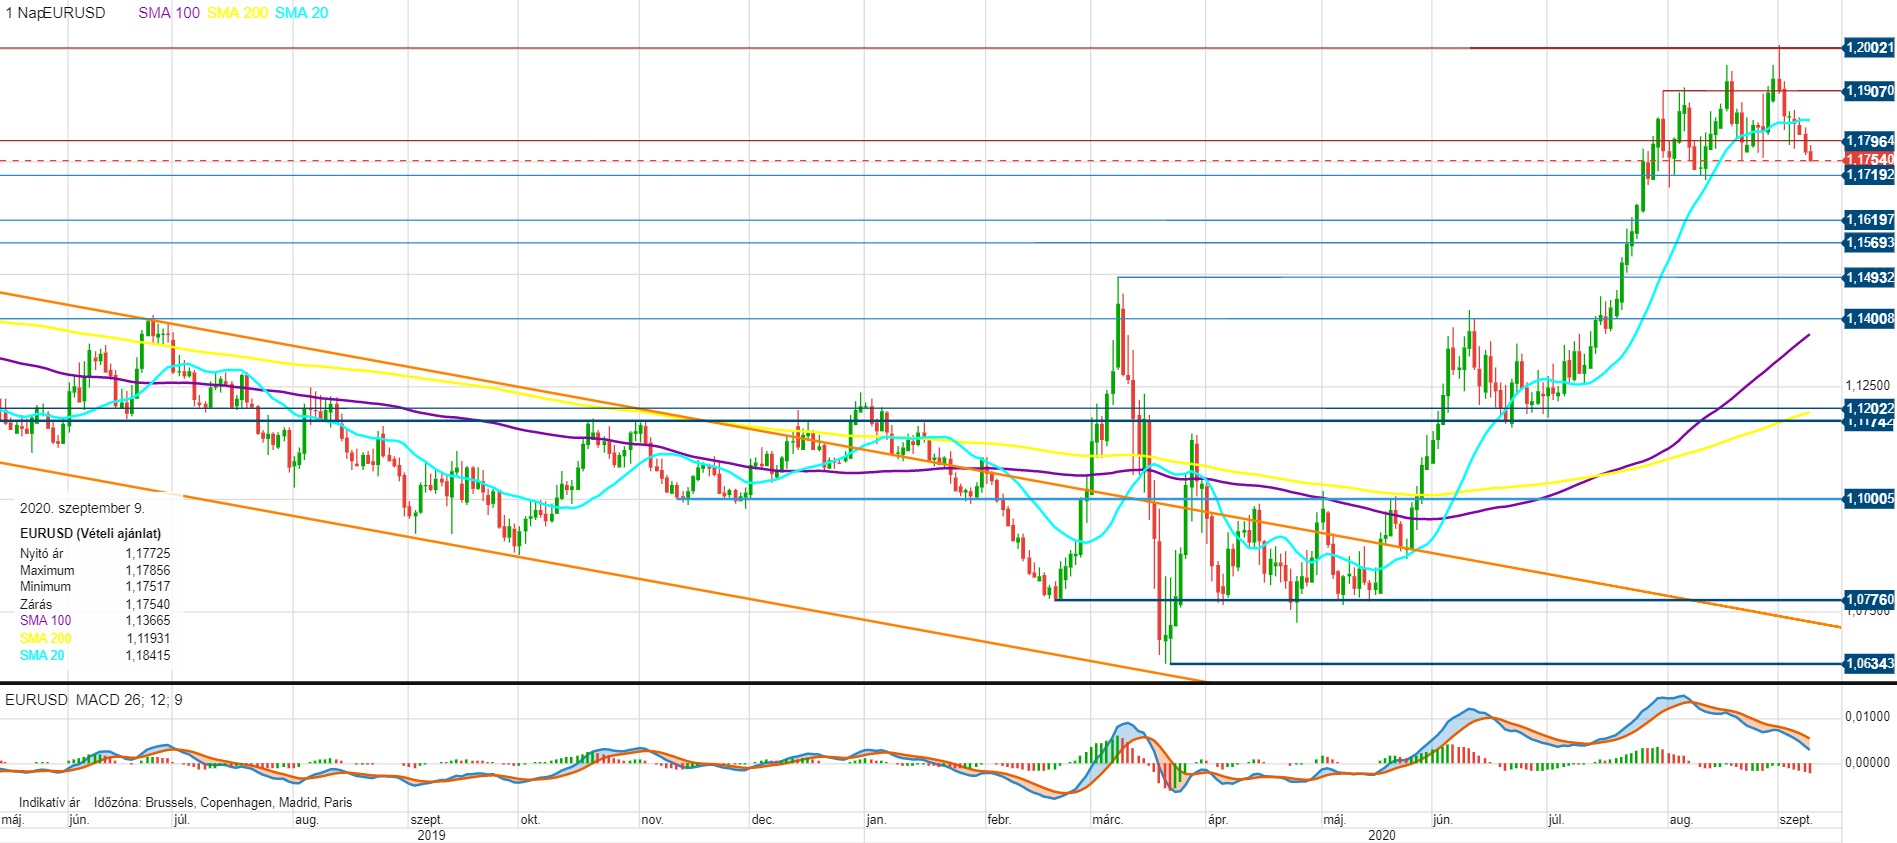This screenshot has width=1897, height=843.
Task: Select the 1,17192 price level label
Action: [x=1869, y=175]
